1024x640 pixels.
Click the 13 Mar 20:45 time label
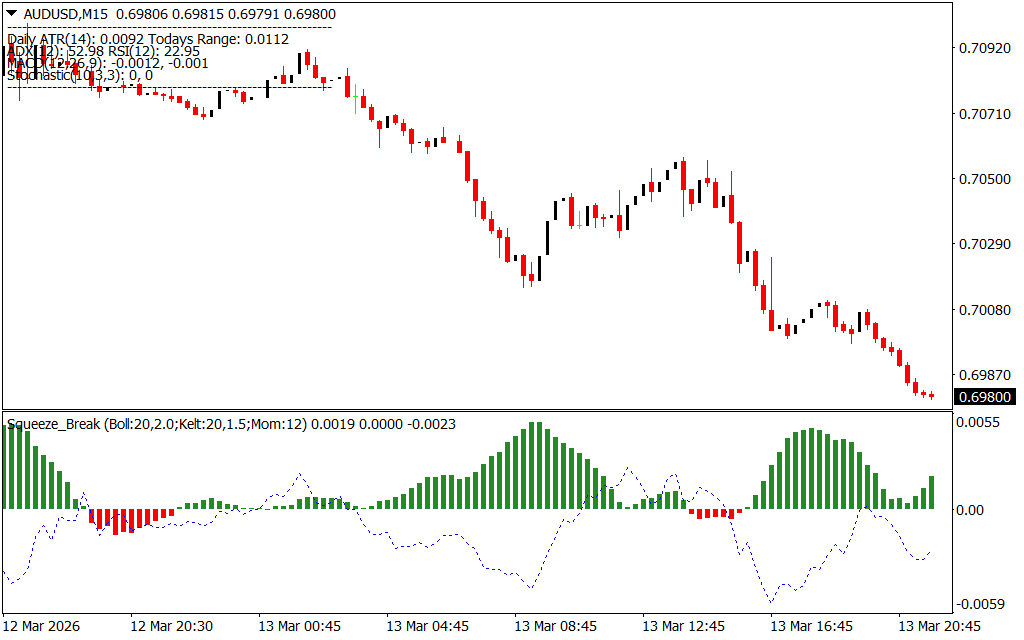940,626
